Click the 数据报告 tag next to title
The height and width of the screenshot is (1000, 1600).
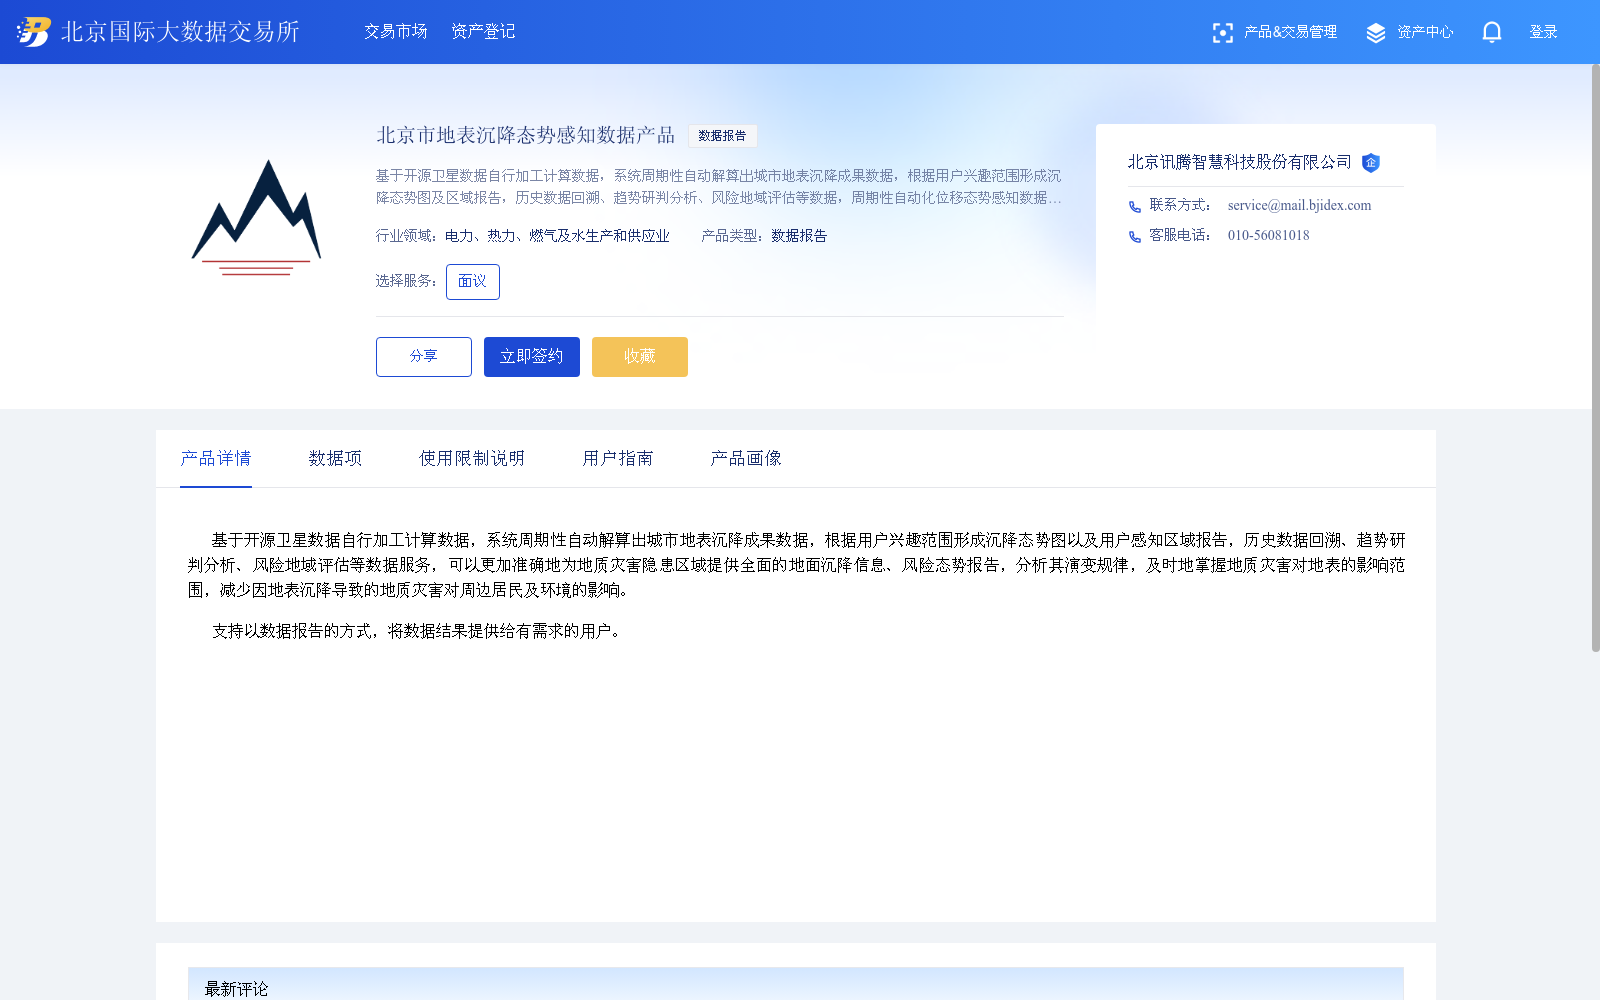(x=722, y=136)
